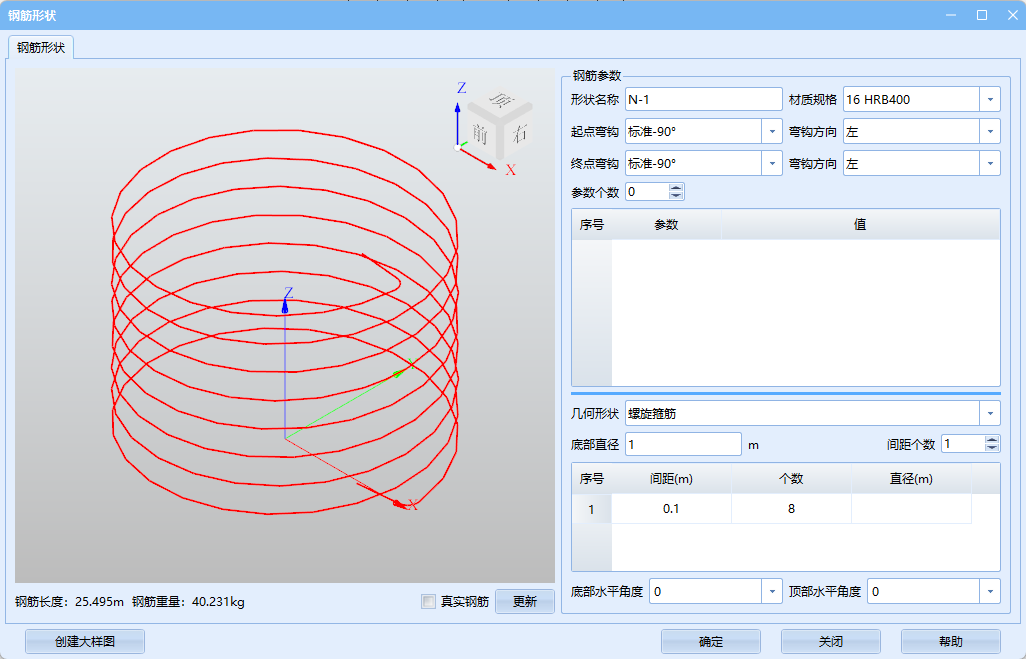Click the 间距(m) cell with value 0.1
The height and width of the screenshot is (659, 1026).
[671, 509]
